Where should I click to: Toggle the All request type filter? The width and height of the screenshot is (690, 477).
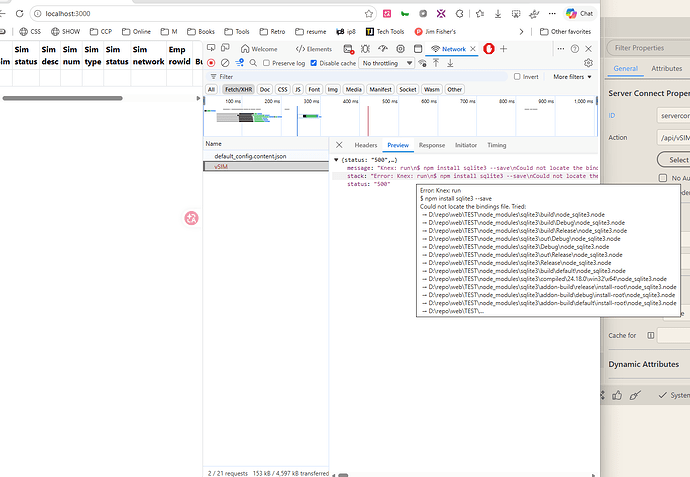[211, 89]
